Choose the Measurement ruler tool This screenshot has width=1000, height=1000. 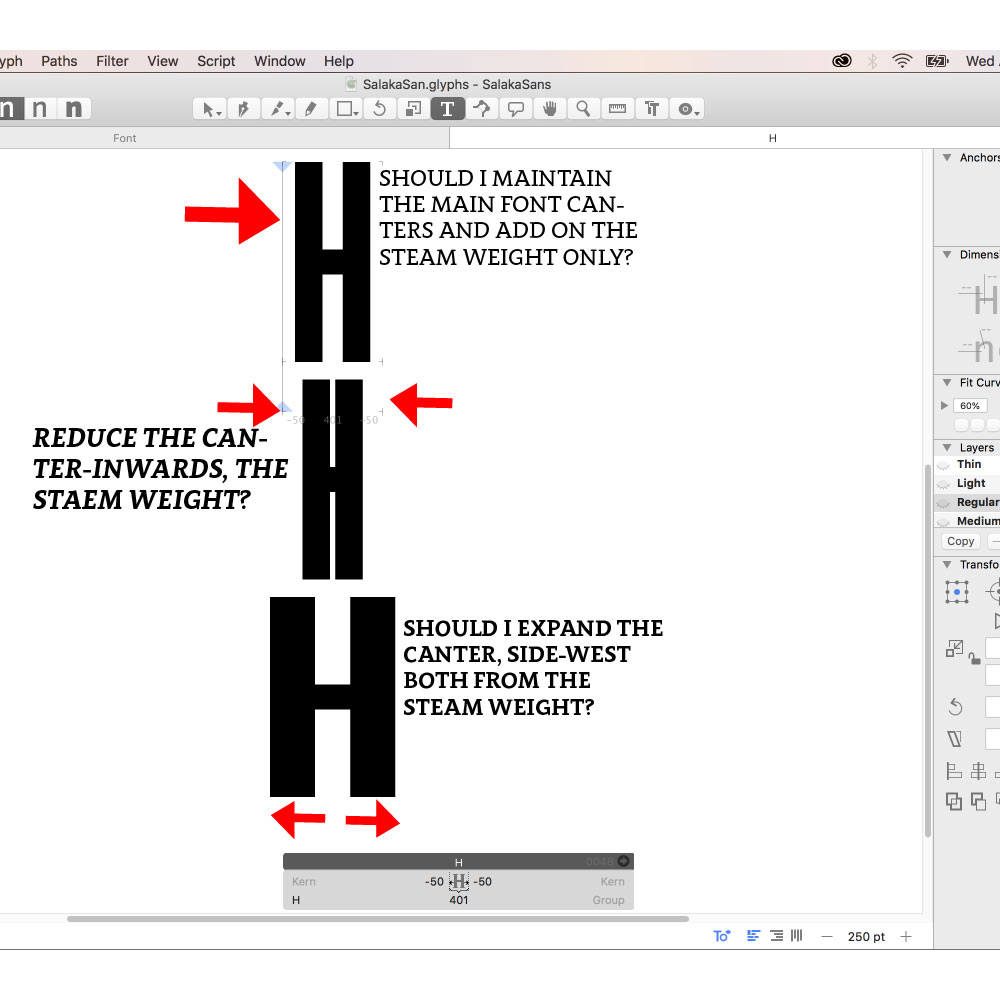click(617, 109)
